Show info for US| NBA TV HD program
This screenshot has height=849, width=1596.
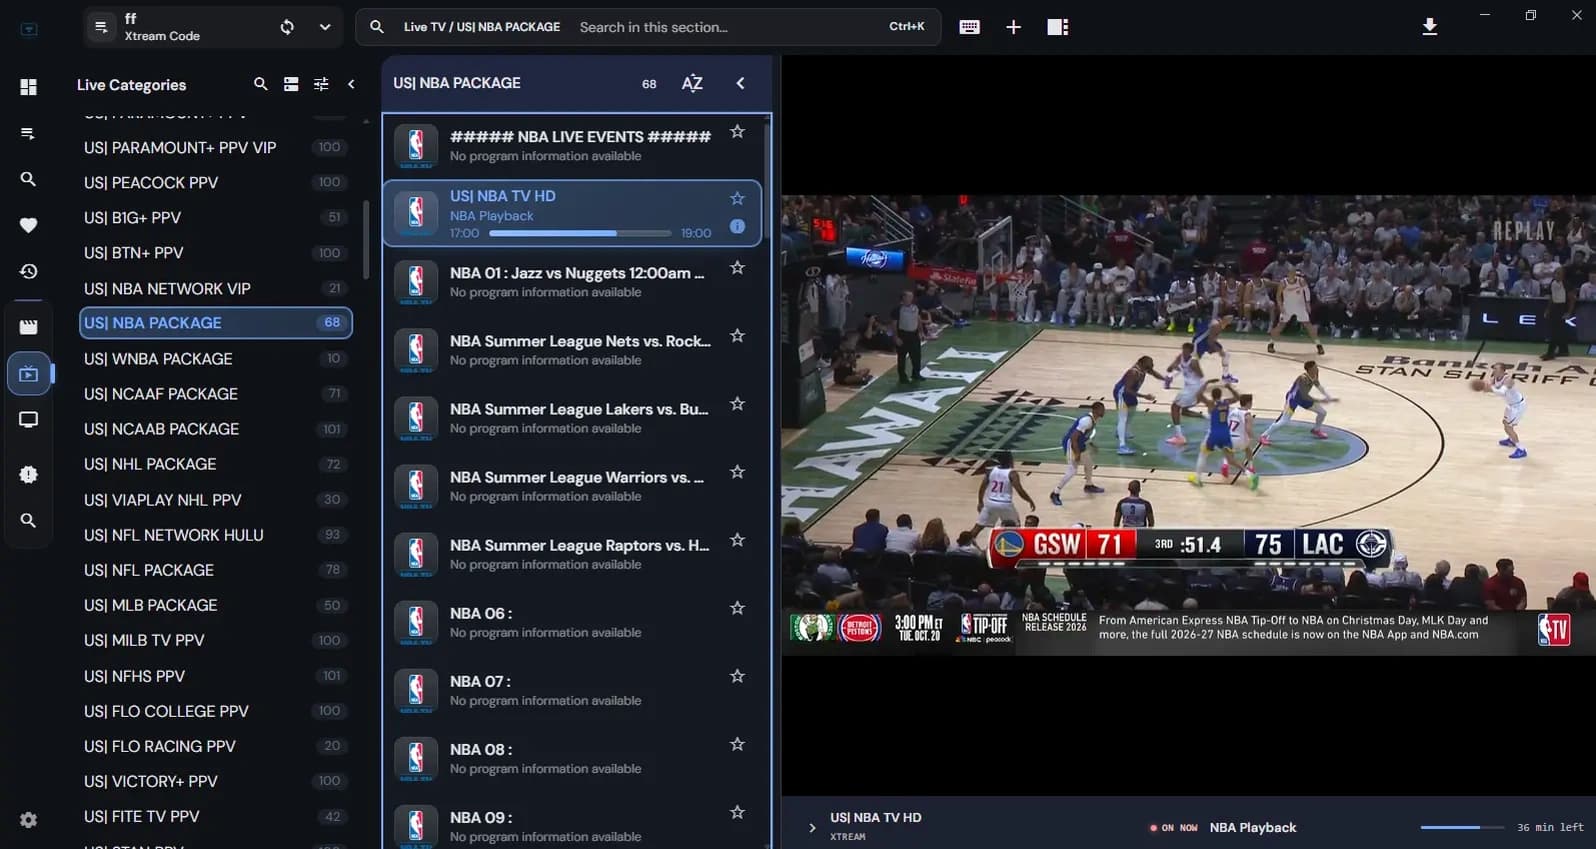pyautogui.click(x=737, y=226)
